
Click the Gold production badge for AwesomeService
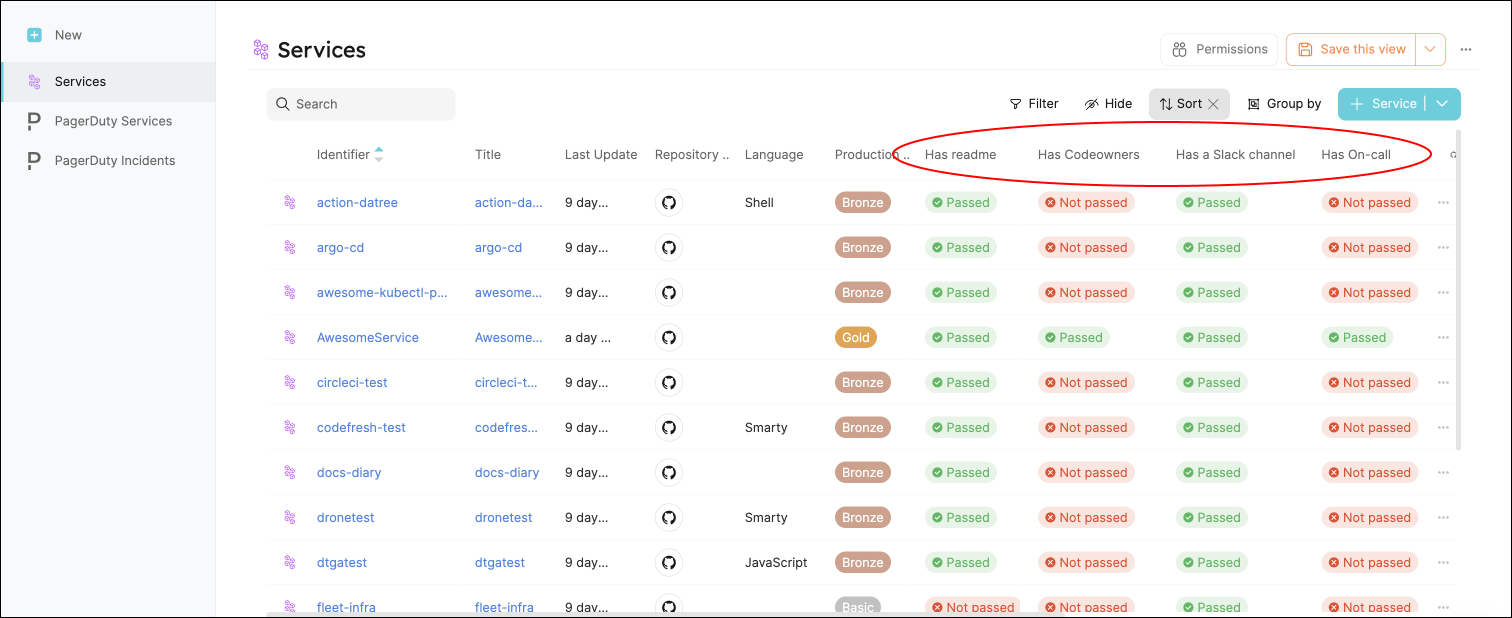click(855, 338)
